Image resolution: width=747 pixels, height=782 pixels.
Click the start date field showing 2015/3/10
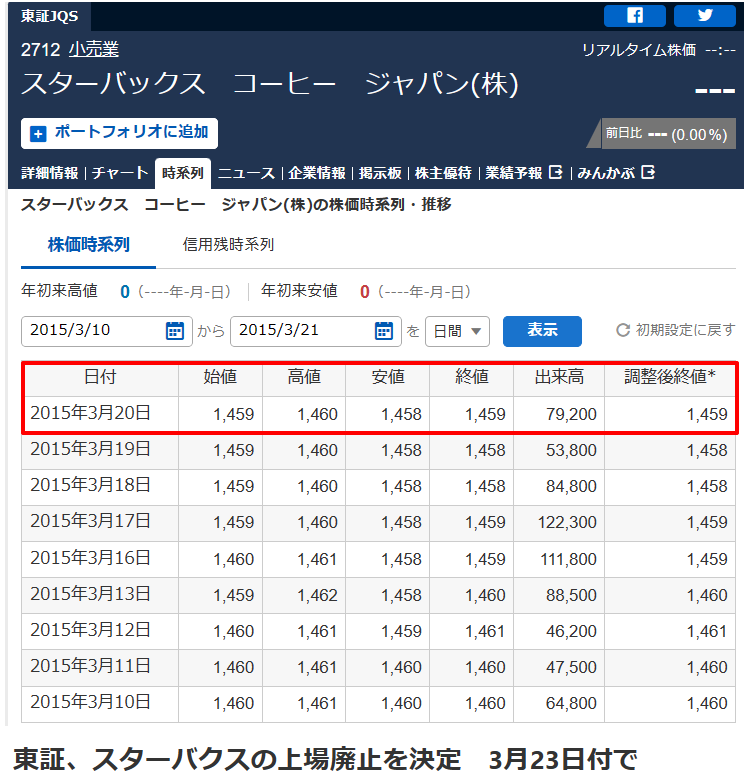tap(107, 331)
